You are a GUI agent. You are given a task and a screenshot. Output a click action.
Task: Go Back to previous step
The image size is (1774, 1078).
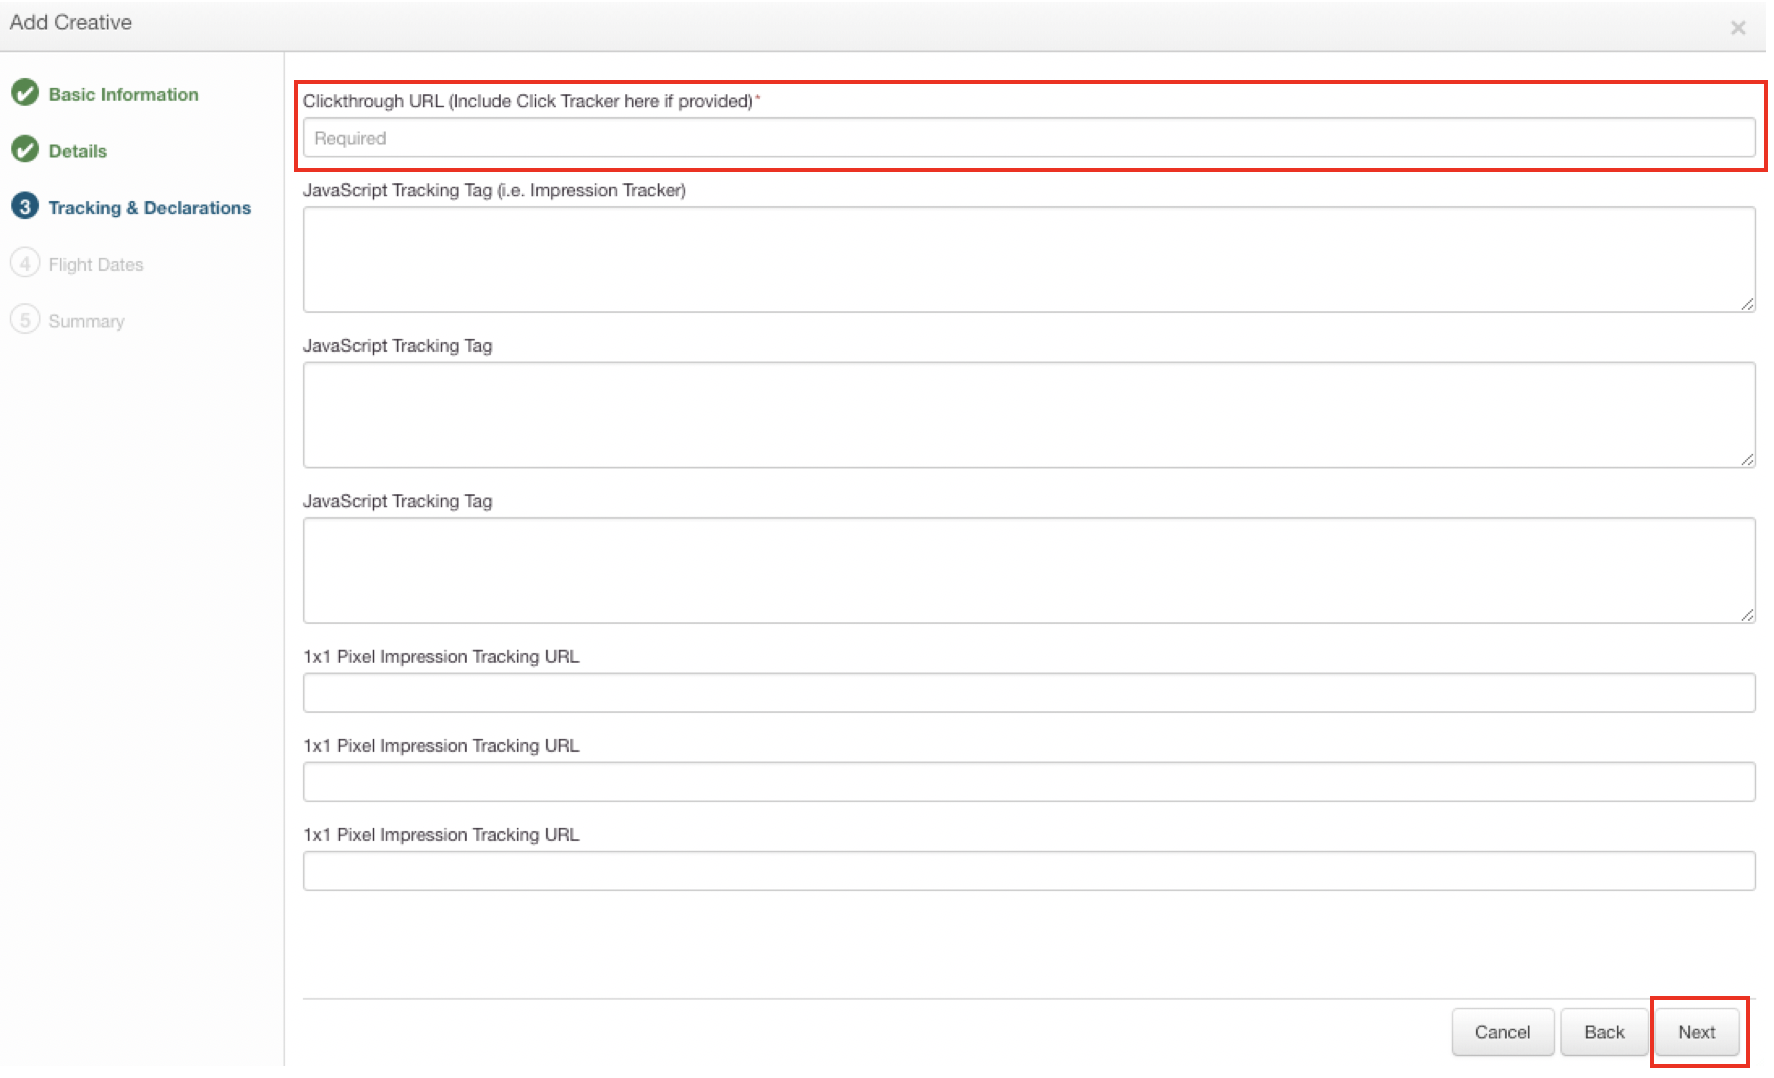tap(1604, 1032)
